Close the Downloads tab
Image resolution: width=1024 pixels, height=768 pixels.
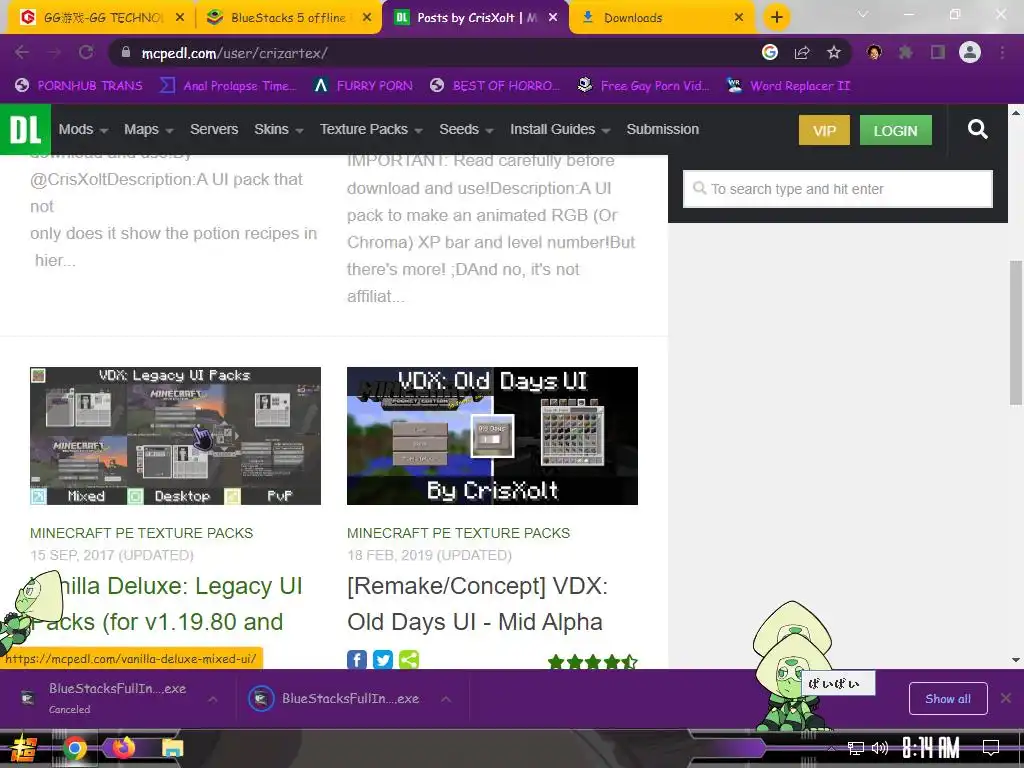tap(739, 18)
